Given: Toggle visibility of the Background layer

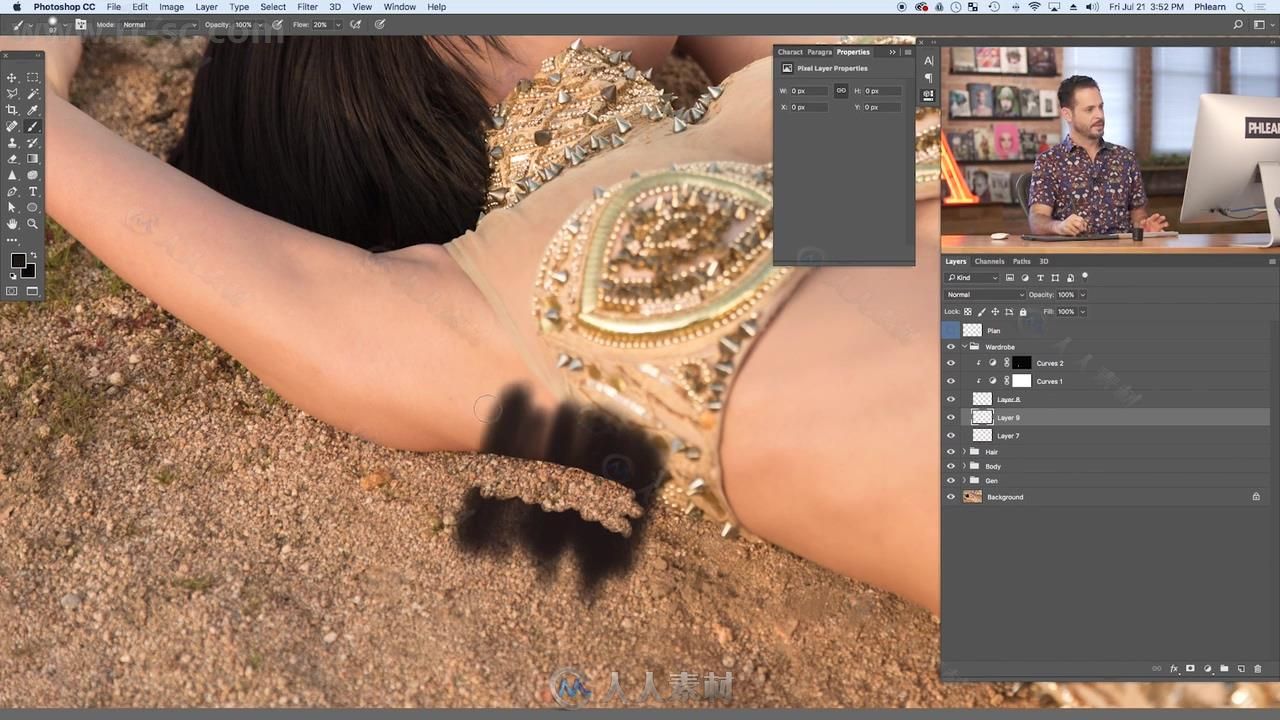Looking at the screenshot, I should coord(951,497).
